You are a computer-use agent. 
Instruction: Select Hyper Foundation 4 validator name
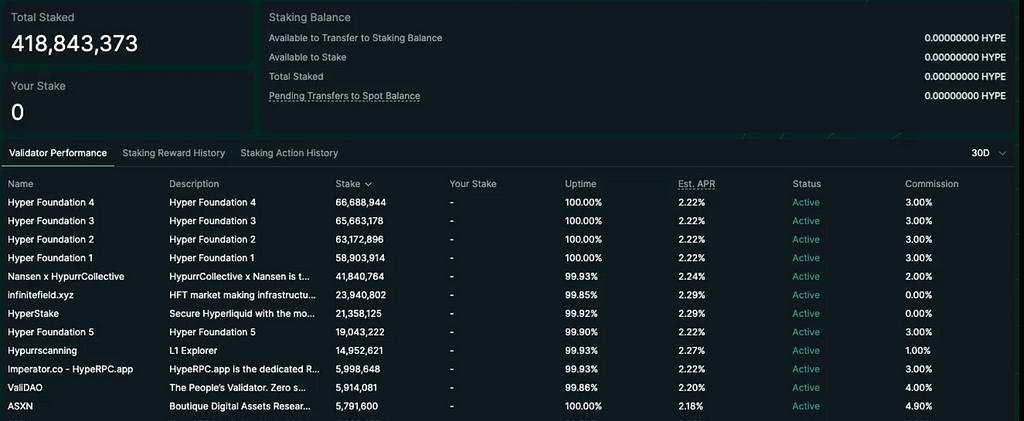51,202
